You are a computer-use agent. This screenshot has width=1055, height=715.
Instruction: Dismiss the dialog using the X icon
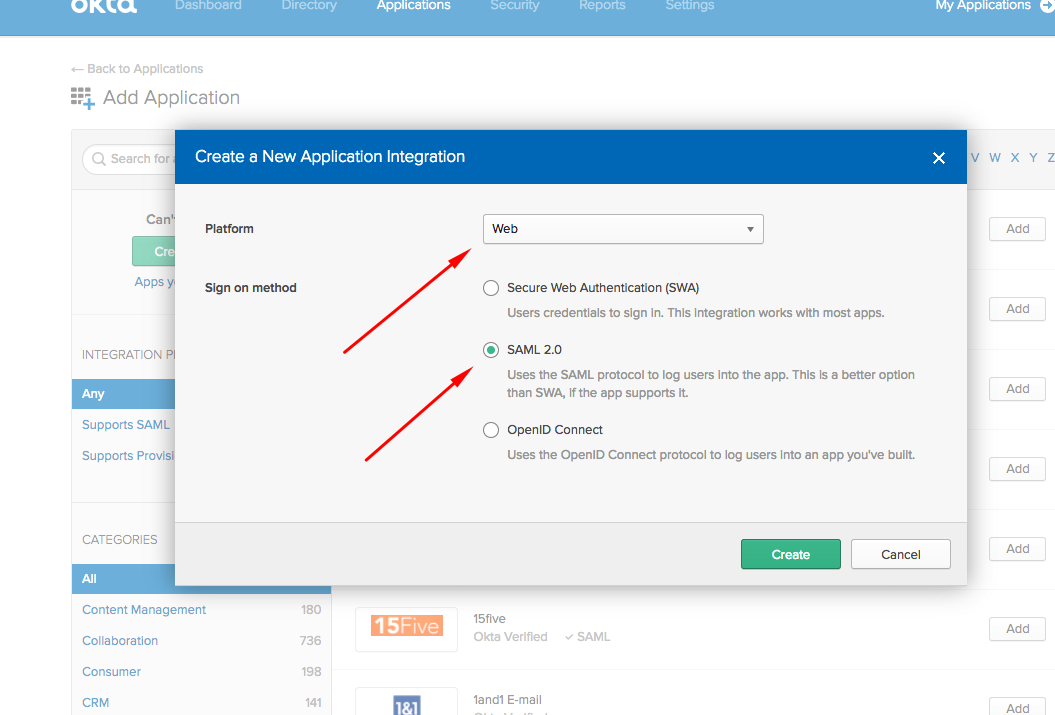click(x=938, y=157)
